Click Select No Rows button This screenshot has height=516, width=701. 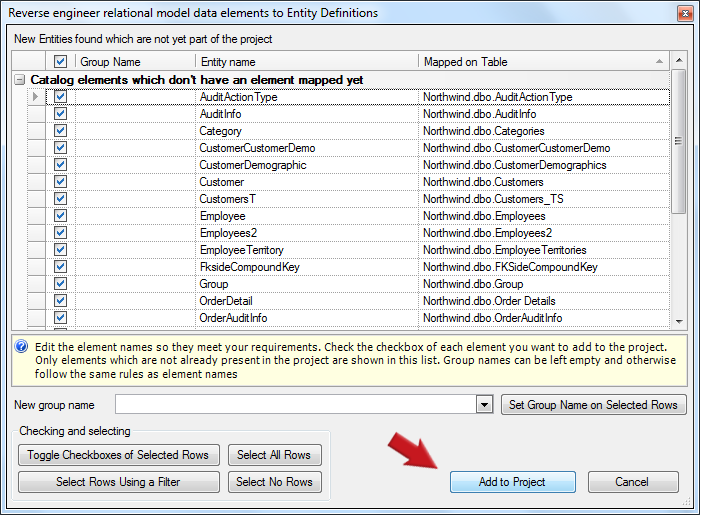[274, 482]
